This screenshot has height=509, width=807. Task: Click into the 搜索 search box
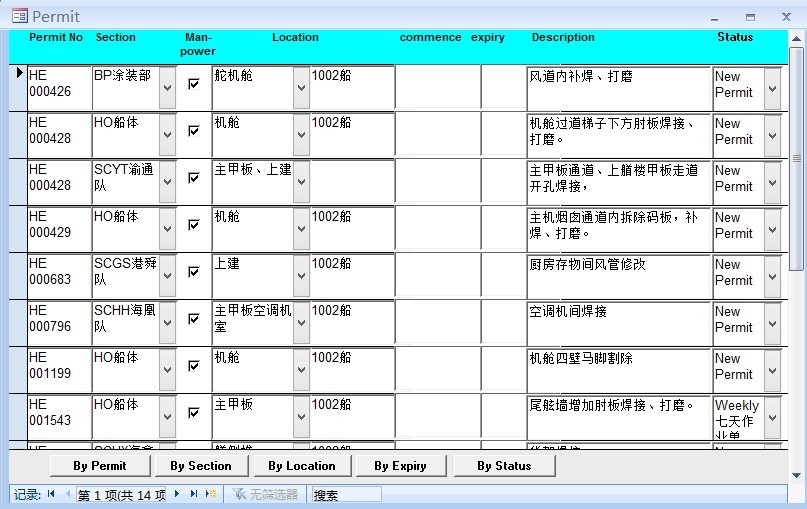pos(346,494)
